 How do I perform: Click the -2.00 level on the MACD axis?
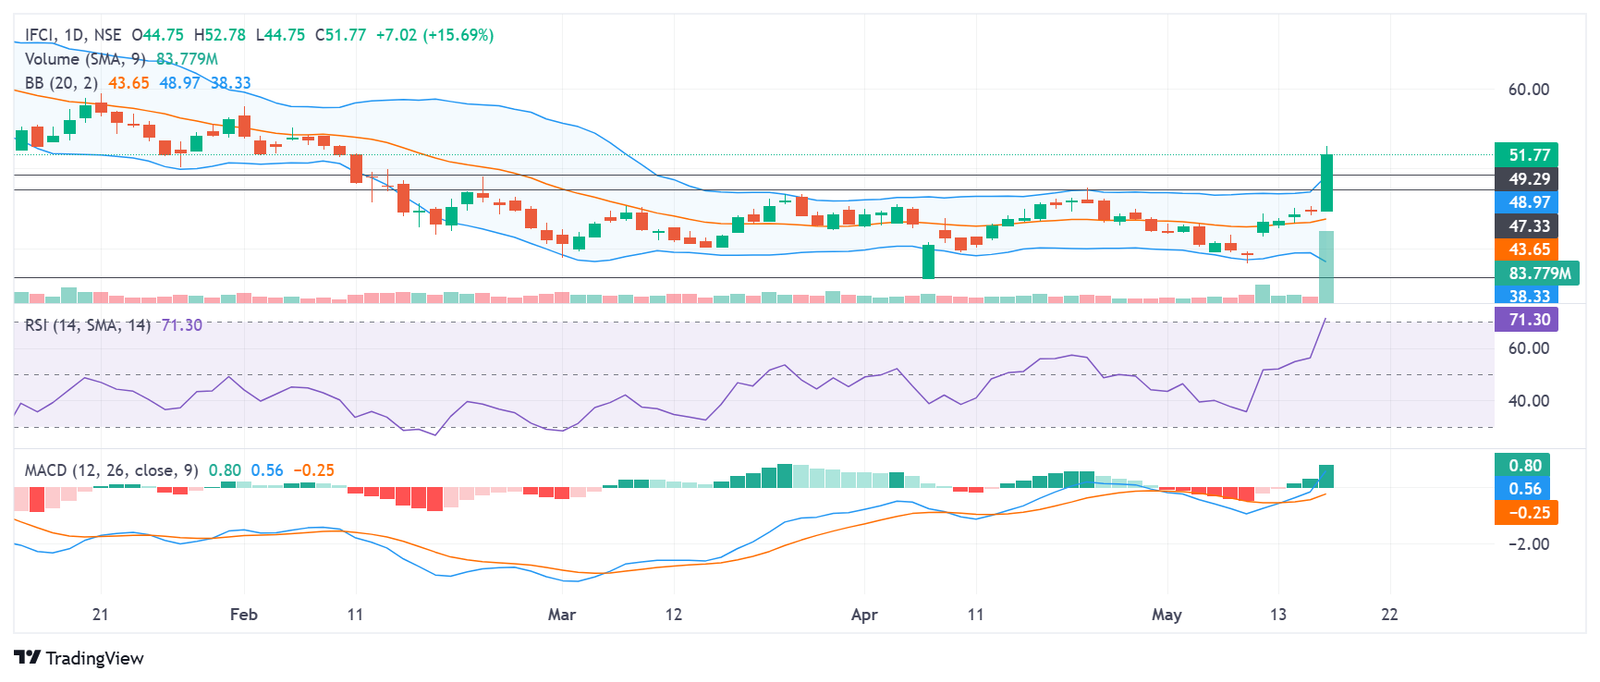coord(1528,544)
